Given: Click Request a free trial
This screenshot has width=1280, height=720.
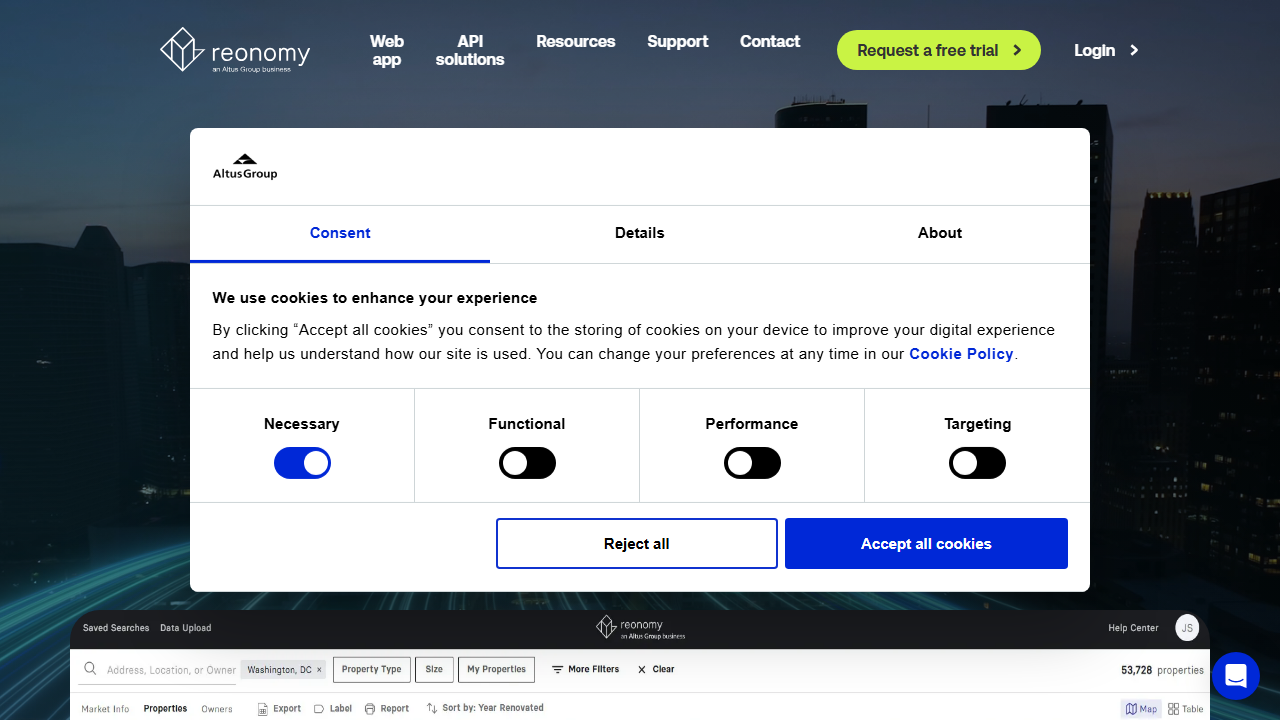Looking at the screenshot, I should coord(939,50).
